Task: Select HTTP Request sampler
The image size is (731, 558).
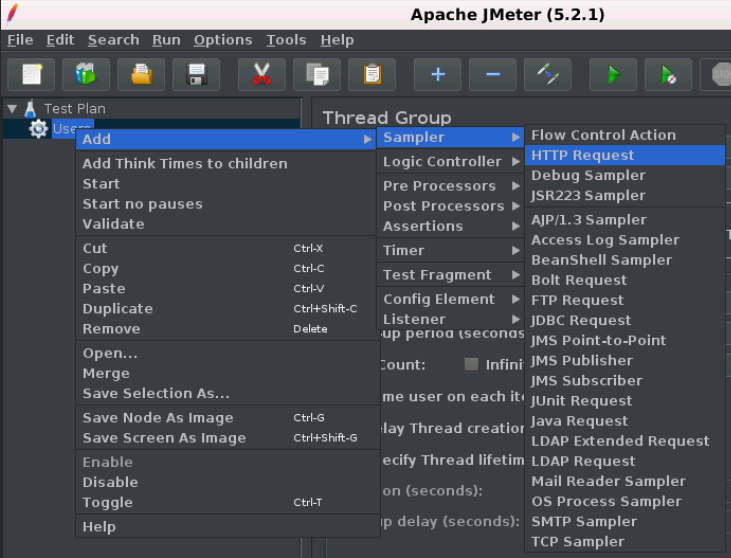Action: [x=625, y=155]
